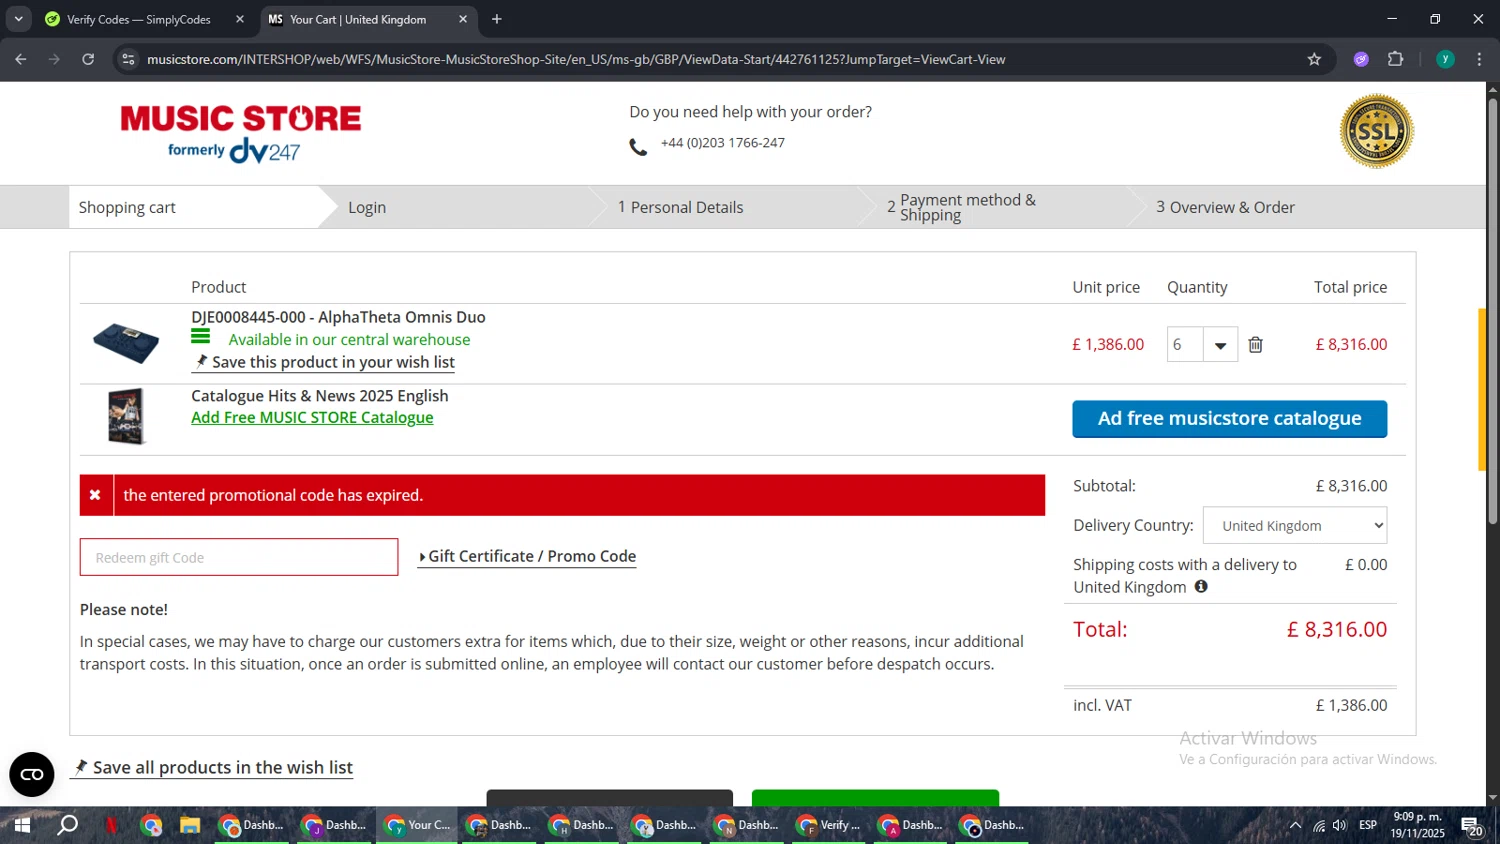Open the clock showing 9:09 p. m.
This screenshot has height=844, width=1500.
(x=1418, y=825)
